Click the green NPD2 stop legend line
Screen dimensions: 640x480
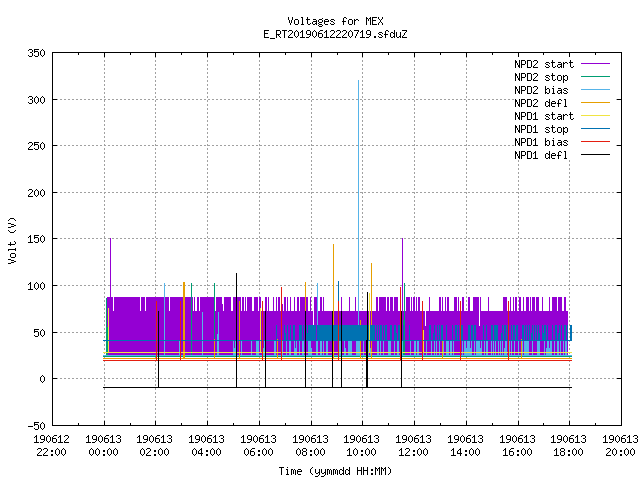tap(596, 77)
